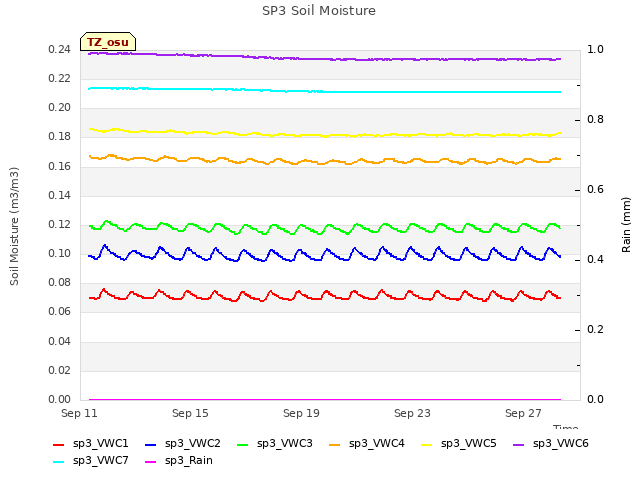The width and height of the screenshot is (640, 480).
Task: Click the sp3_Rain legend entry
Action: click(179, 461)
